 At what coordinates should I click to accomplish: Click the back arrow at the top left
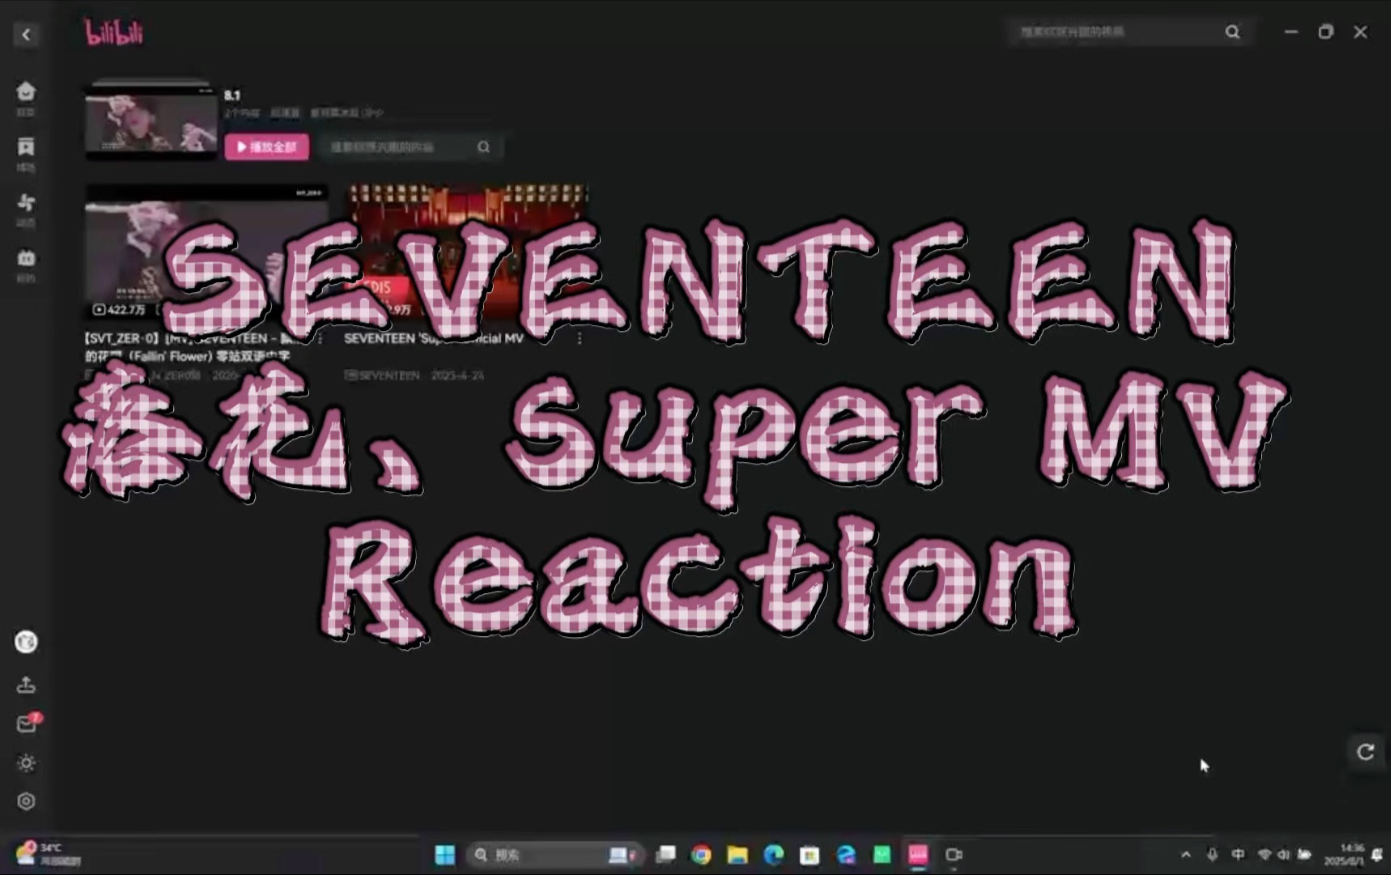coord(26,33)
